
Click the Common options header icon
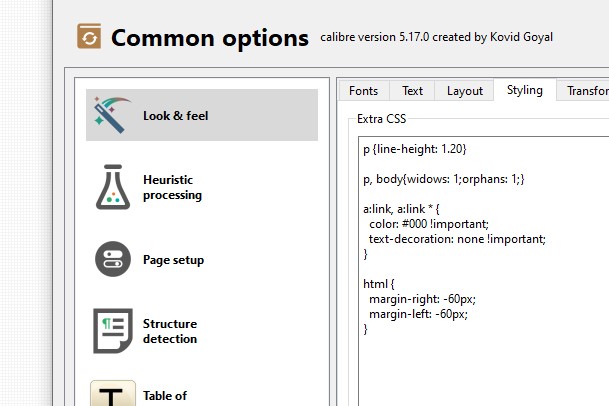(x=90, y=38)
